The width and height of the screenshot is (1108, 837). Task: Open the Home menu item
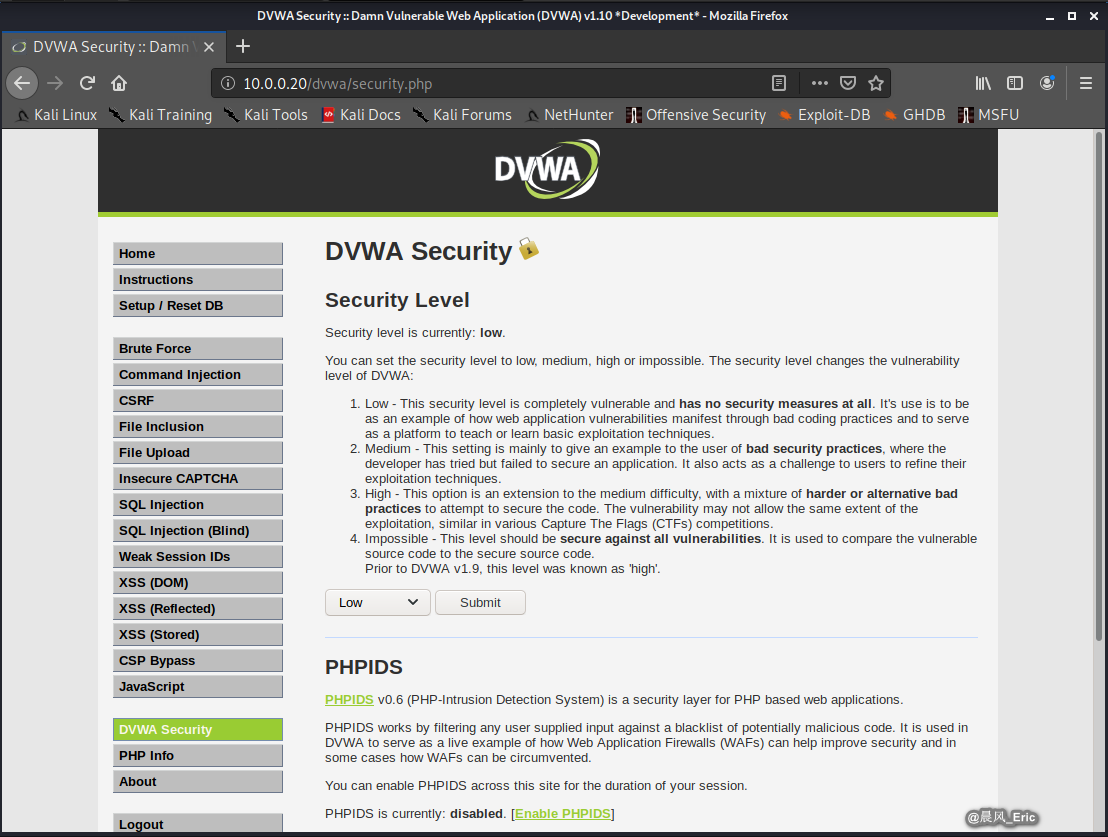(x=198, y=254)
